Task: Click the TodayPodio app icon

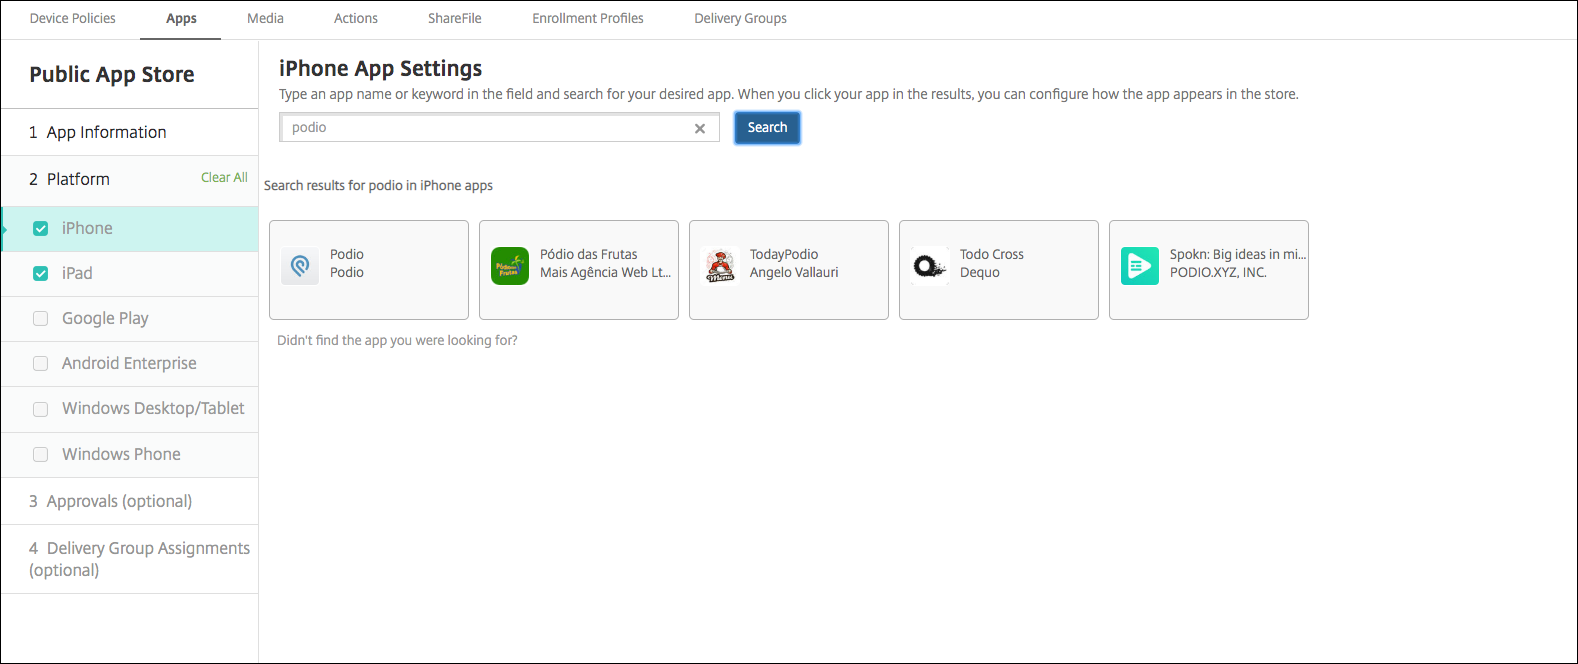Action: click(x=720, y=266)
